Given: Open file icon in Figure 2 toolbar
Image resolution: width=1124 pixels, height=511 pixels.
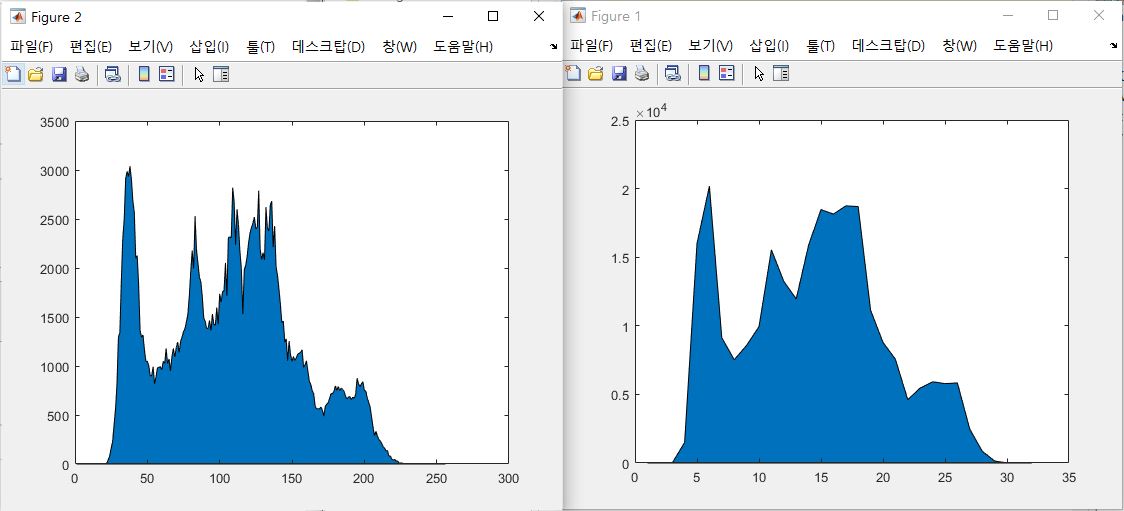Looking at the screenshot, I should [36, 74].
